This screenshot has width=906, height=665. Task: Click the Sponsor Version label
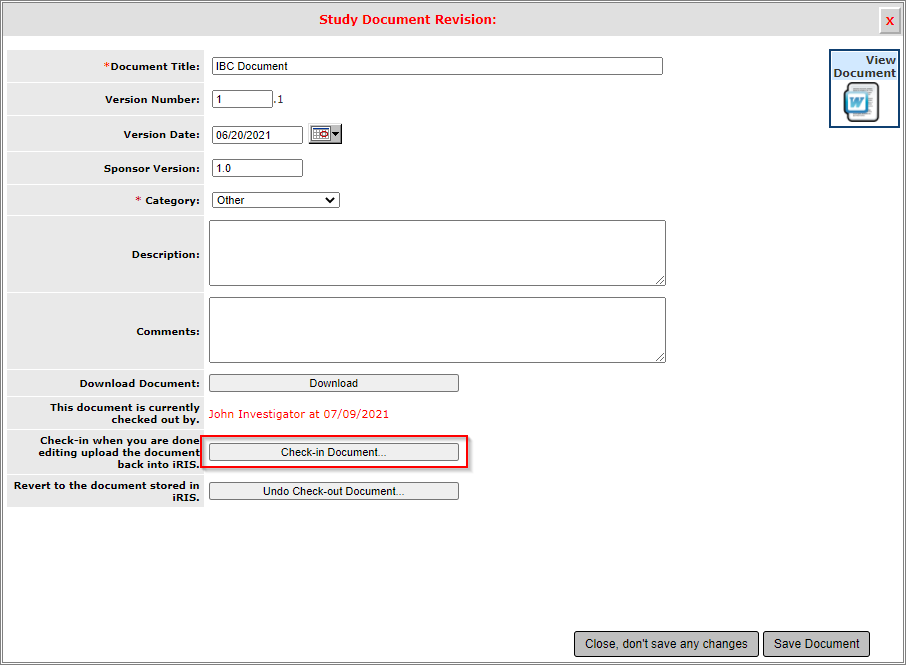point(152,168)
